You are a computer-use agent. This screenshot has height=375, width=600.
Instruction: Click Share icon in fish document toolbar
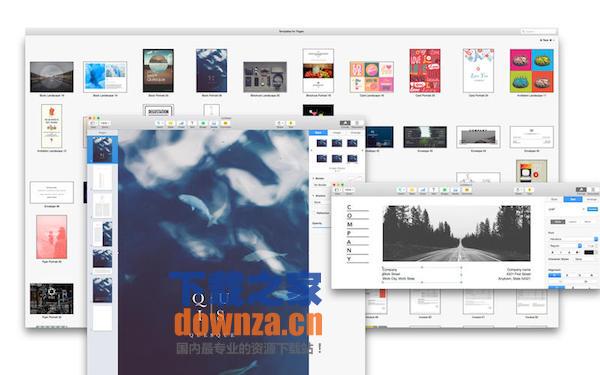[x=280, y=123]
